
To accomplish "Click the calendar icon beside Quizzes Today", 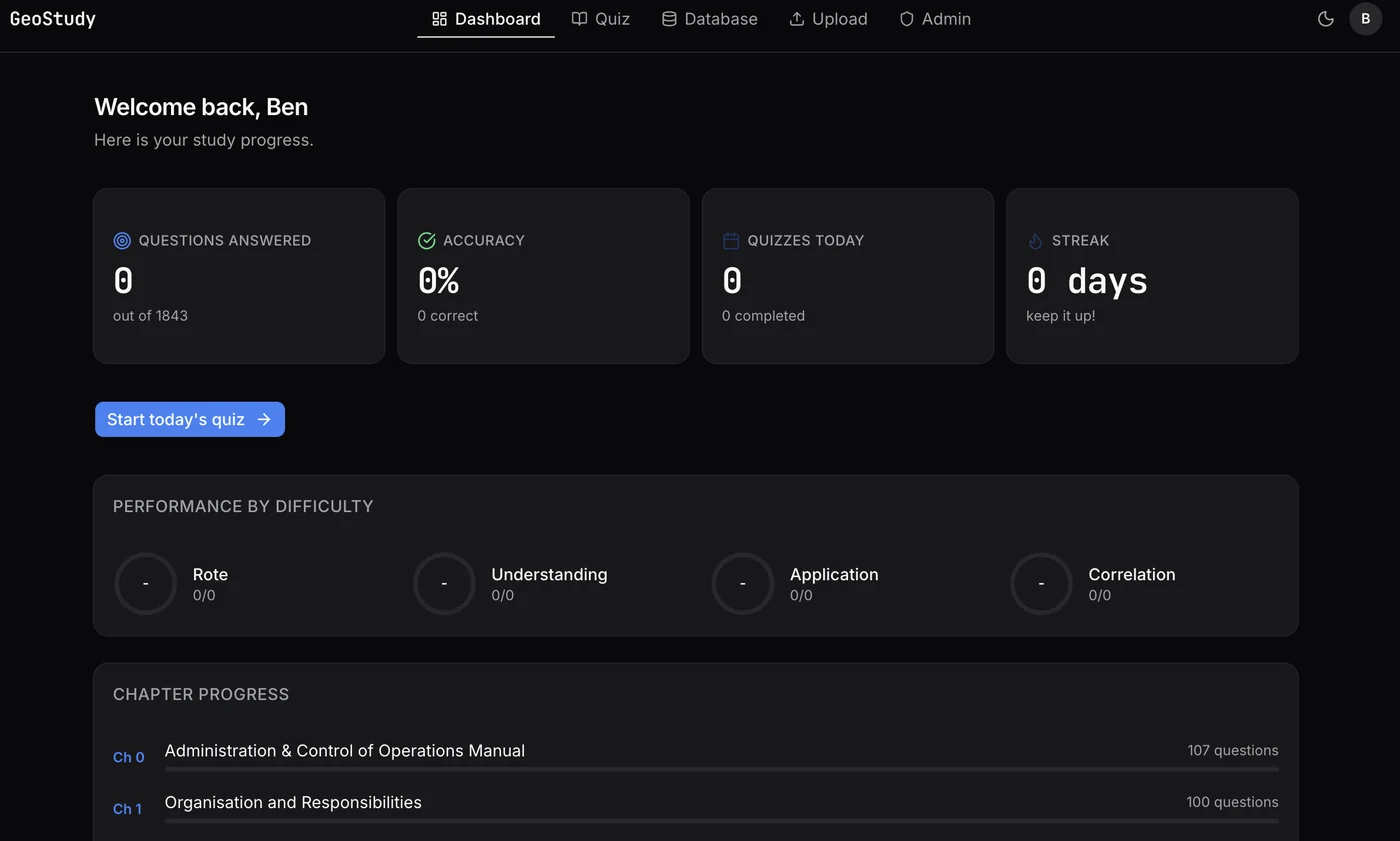I will point(731,241).
